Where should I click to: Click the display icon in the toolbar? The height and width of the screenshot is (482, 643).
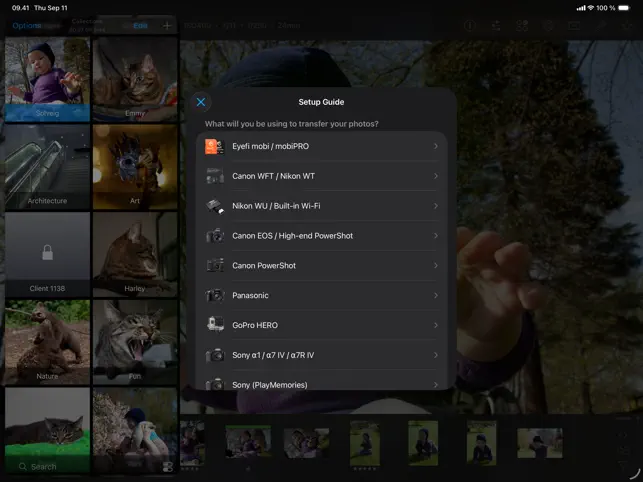[574, 25]
